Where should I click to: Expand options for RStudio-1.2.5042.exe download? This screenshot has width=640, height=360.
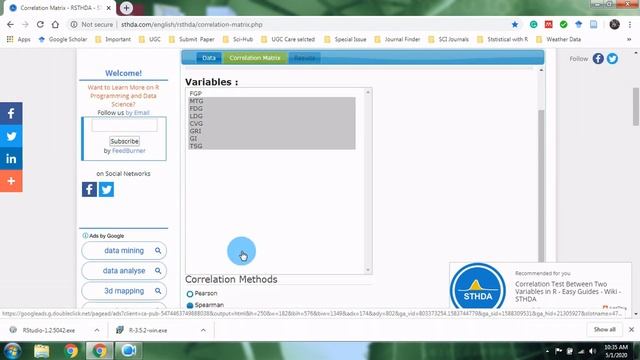point(97,330)
